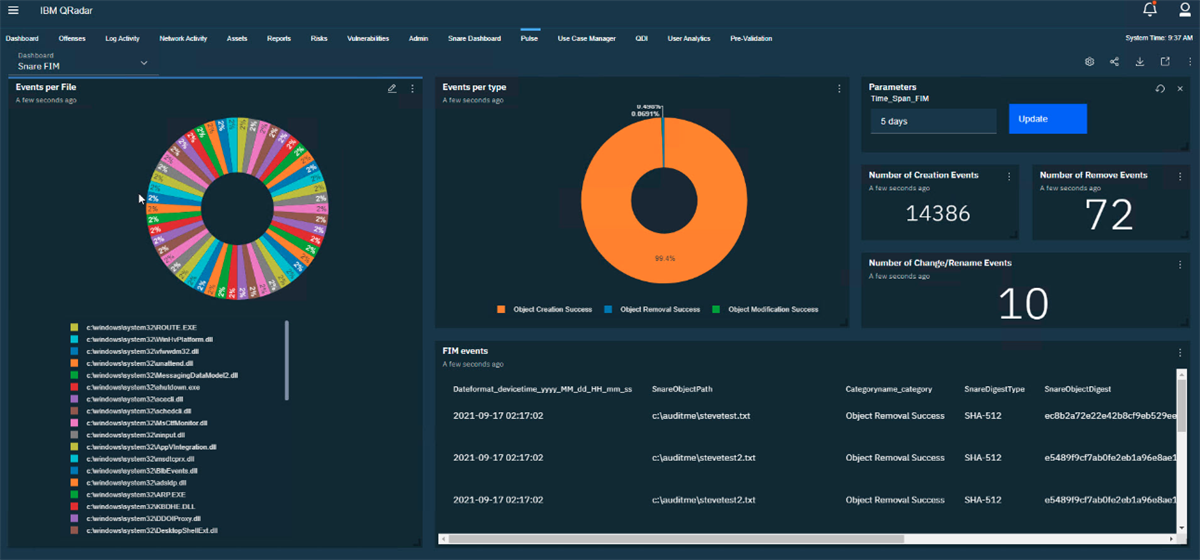Open the Network Activity tab

point(183,38)
